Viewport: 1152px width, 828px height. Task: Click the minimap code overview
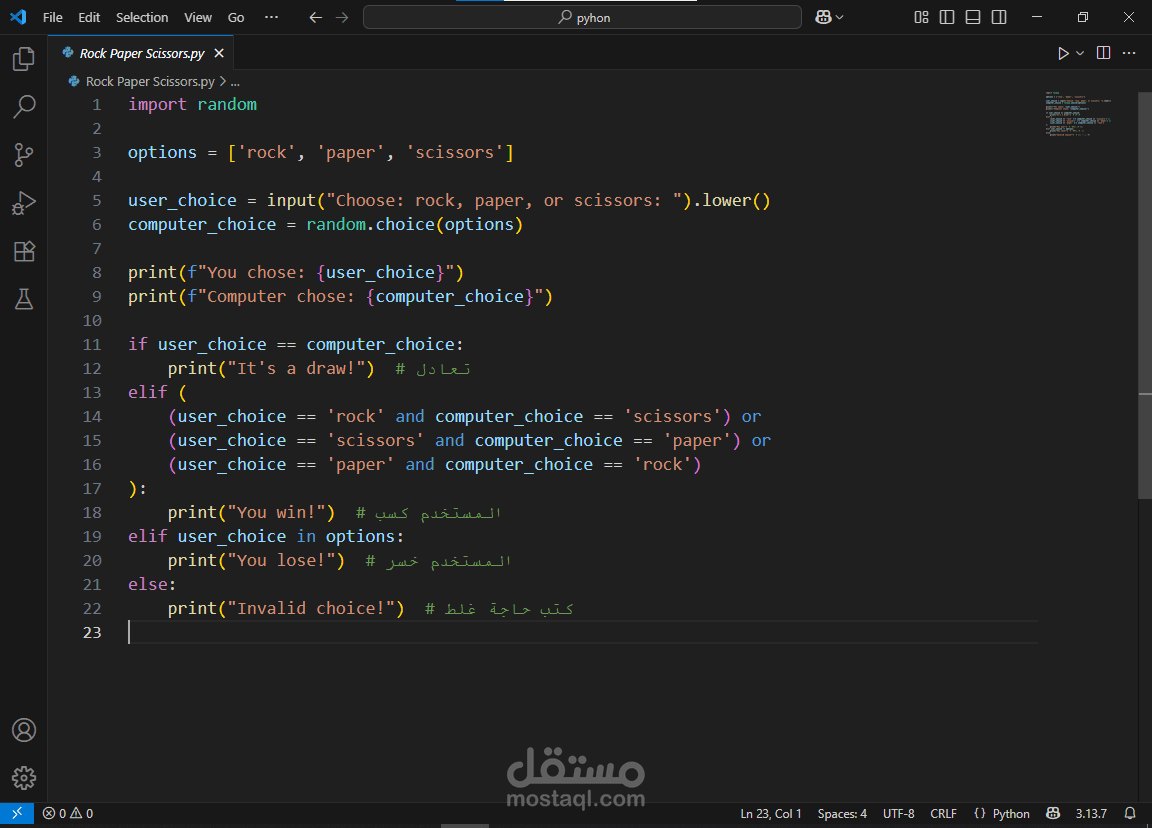tap(1079, 114)
